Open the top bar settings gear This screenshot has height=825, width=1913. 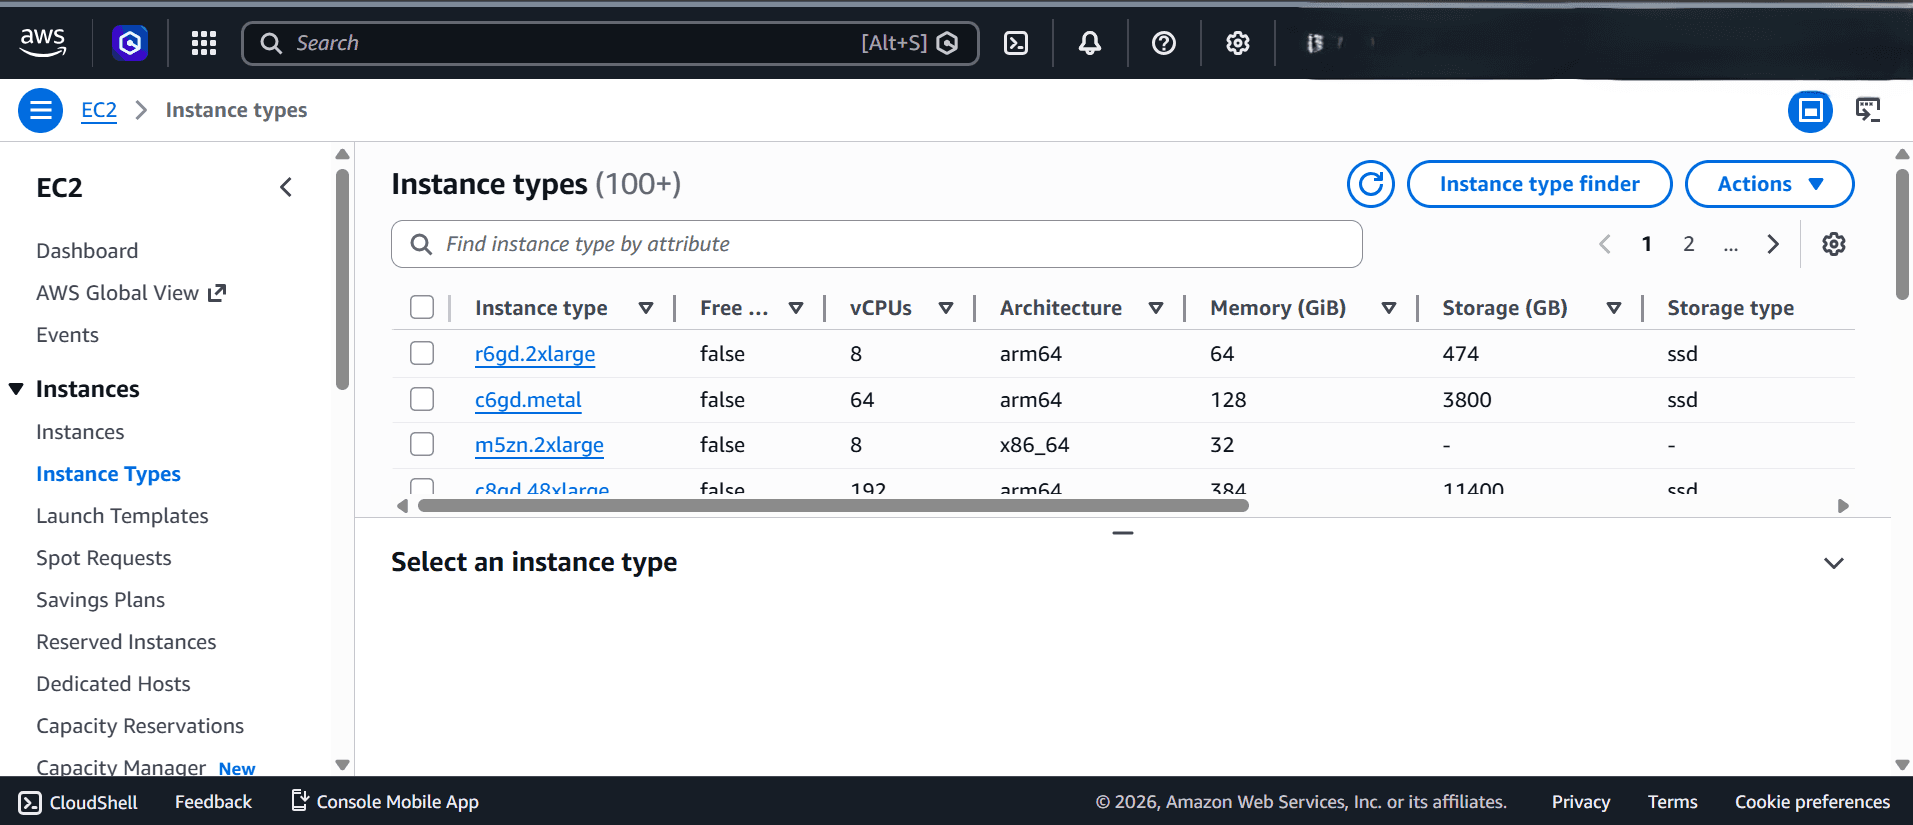1238,43
